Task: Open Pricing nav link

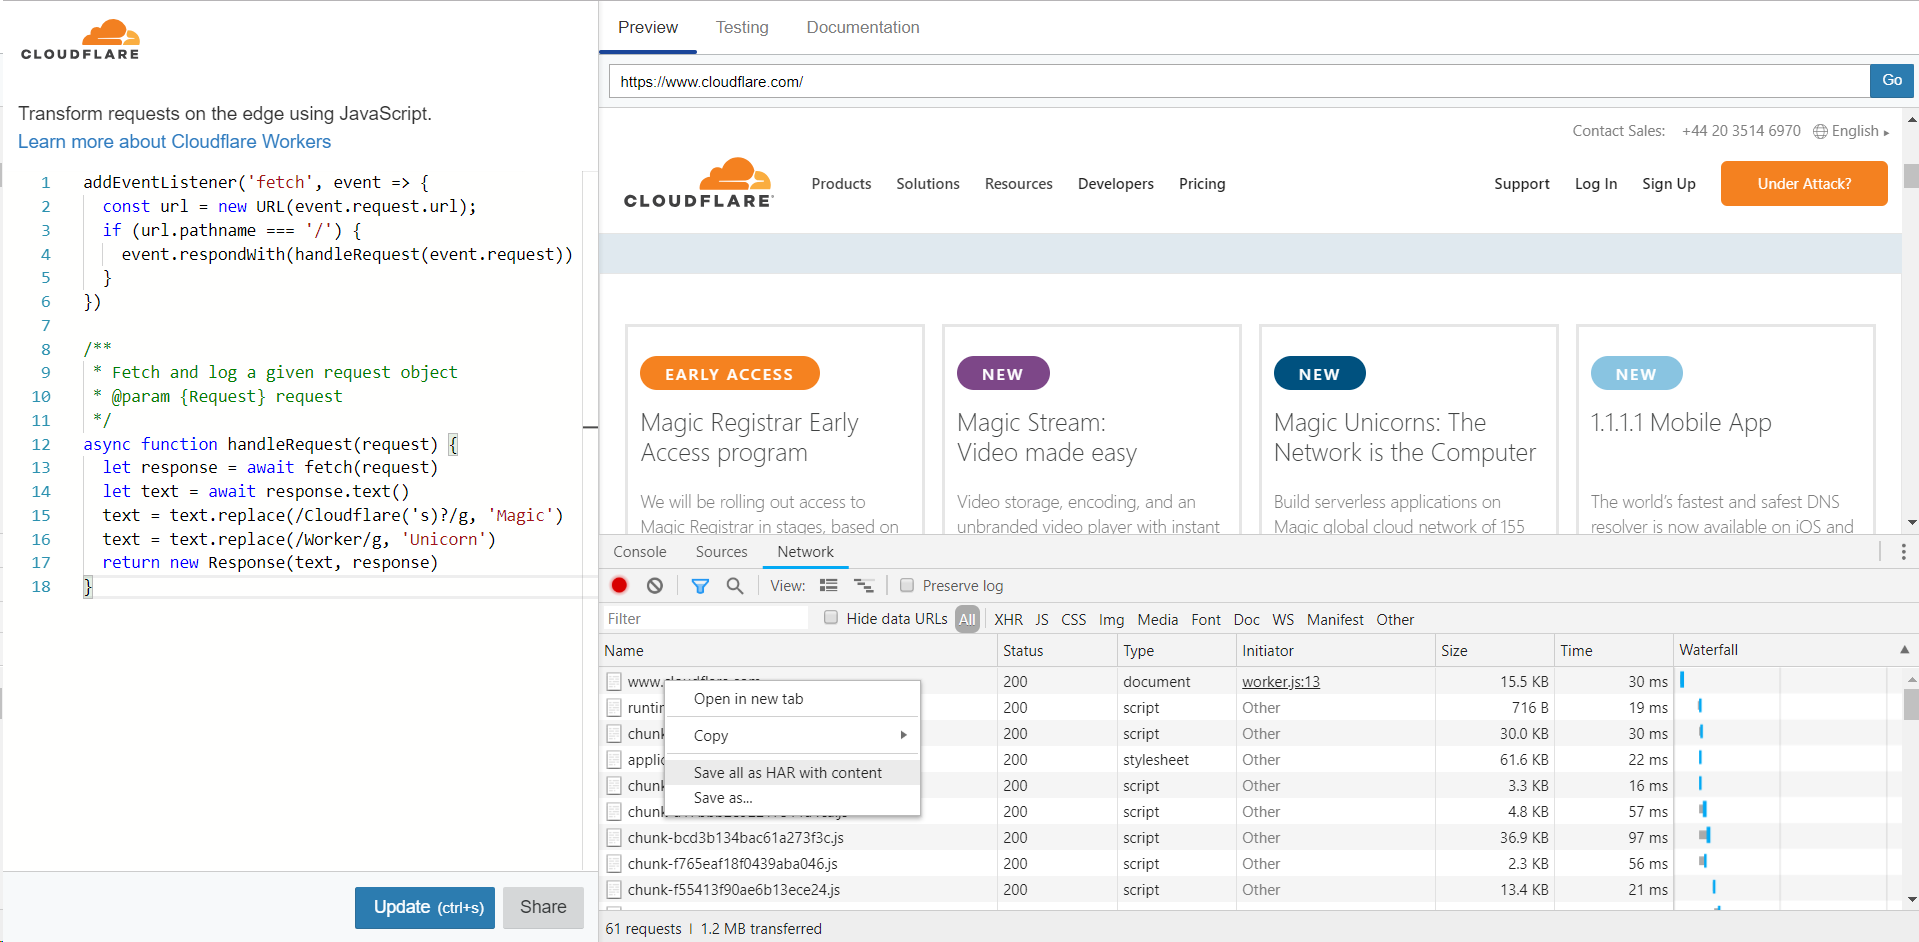Action: (1202, 184)
